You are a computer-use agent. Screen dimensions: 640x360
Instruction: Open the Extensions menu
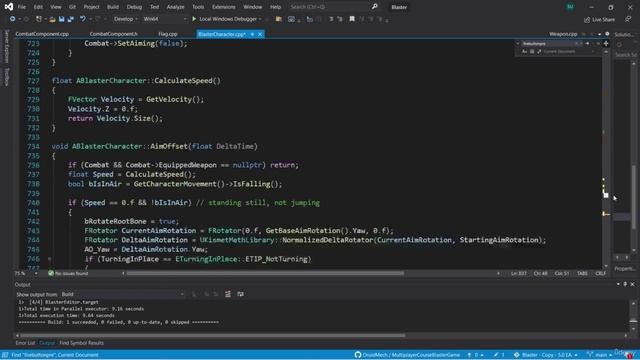point(223,7)
